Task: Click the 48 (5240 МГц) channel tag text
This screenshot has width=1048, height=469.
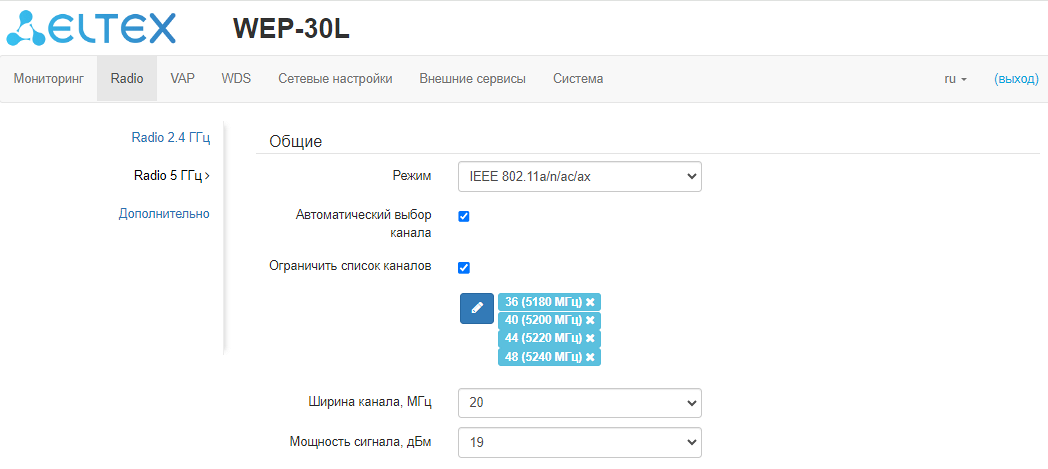Action: 544,357
